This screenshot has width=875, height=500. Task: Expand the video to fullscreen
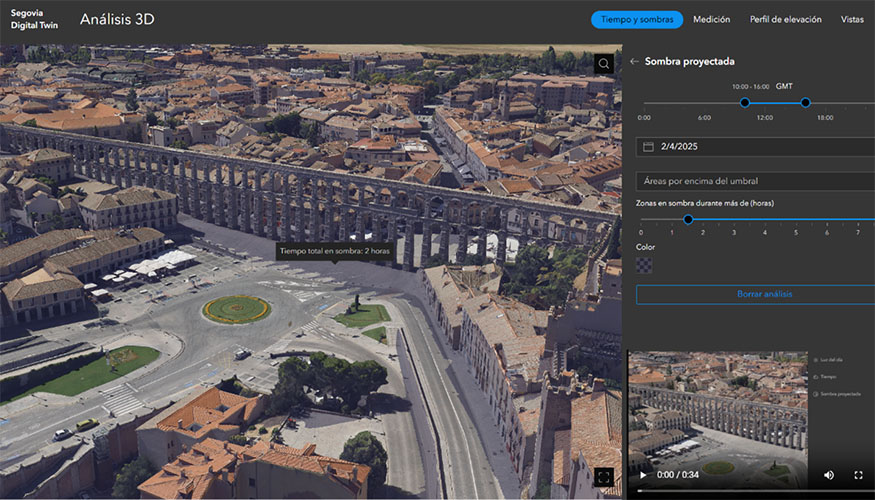click(857, 475)
